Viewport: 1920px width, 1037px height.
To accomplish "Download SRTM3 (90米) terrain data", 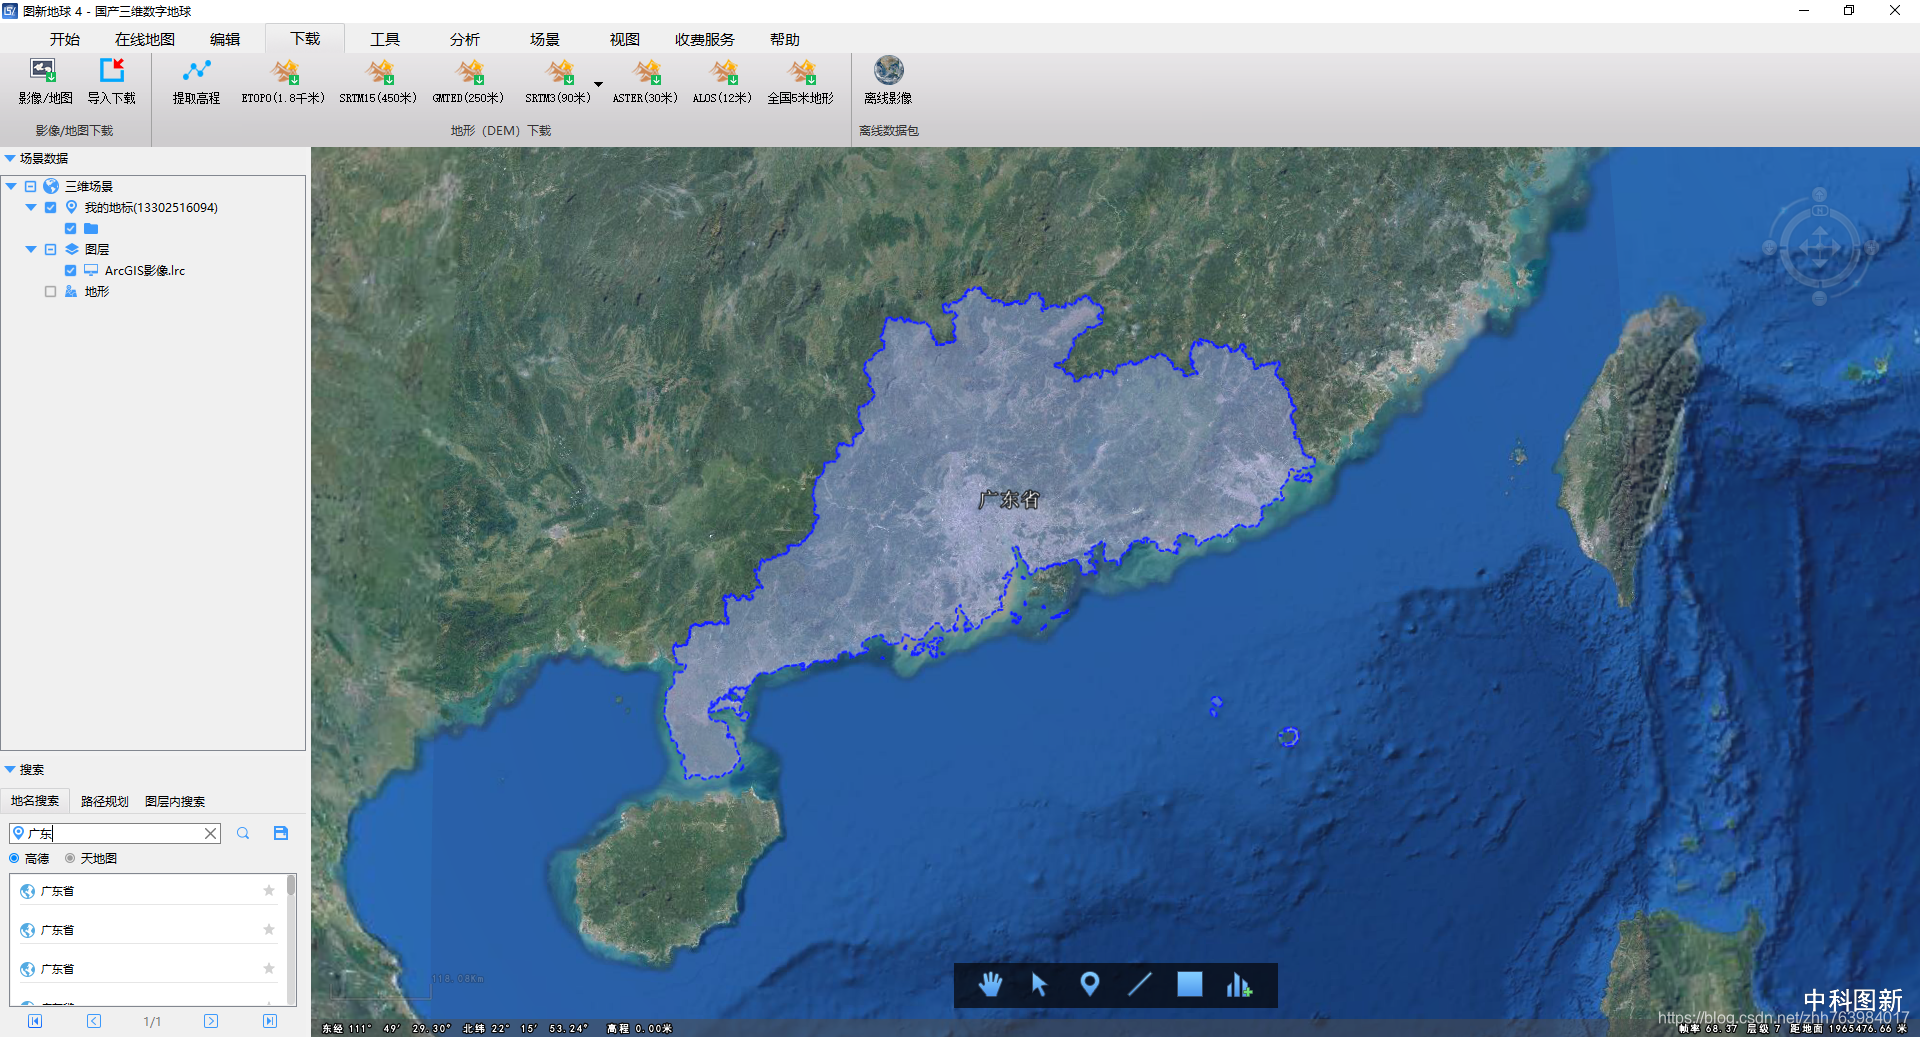I will pos(558,81).
